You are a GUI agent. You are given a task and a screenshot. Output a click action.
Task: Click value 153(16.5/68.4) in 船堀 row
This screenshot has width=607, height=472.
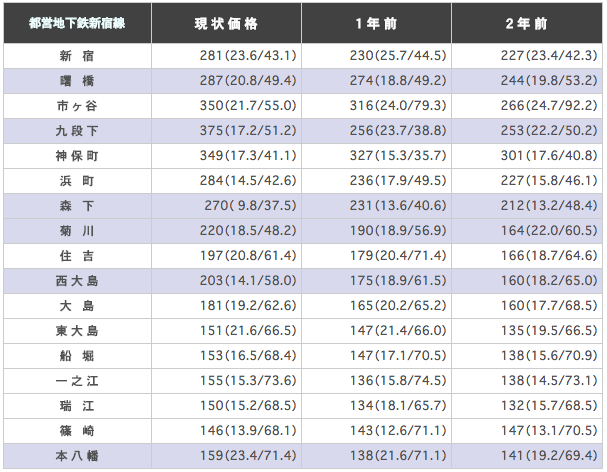point(248,355)
